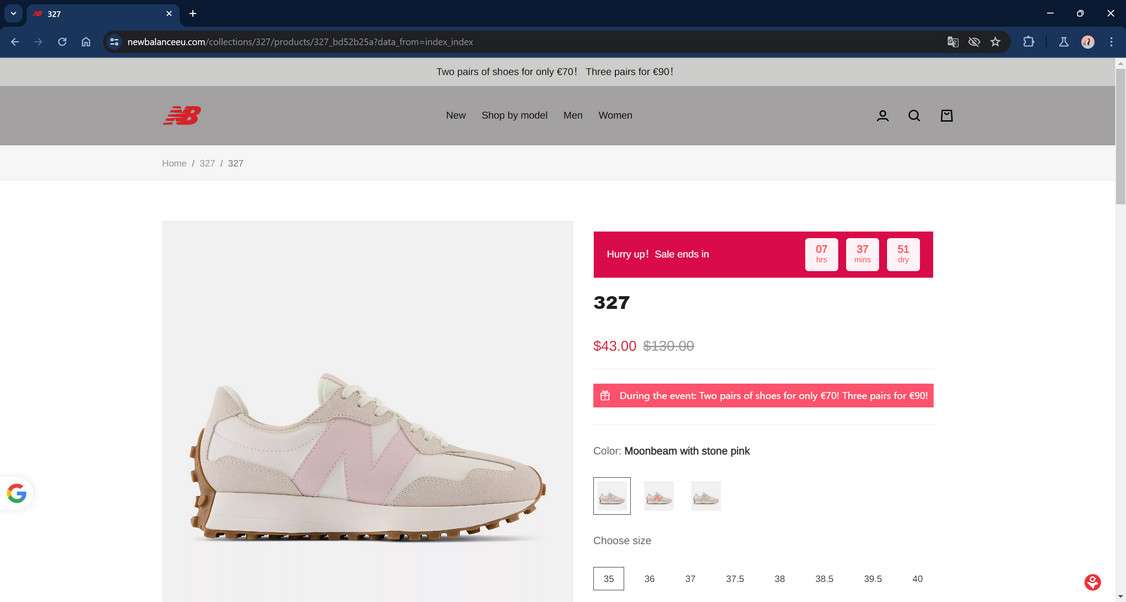Go to the Home breadcrumb link
The height and width of the screenshot is (602, 1126).
[174, 163]
